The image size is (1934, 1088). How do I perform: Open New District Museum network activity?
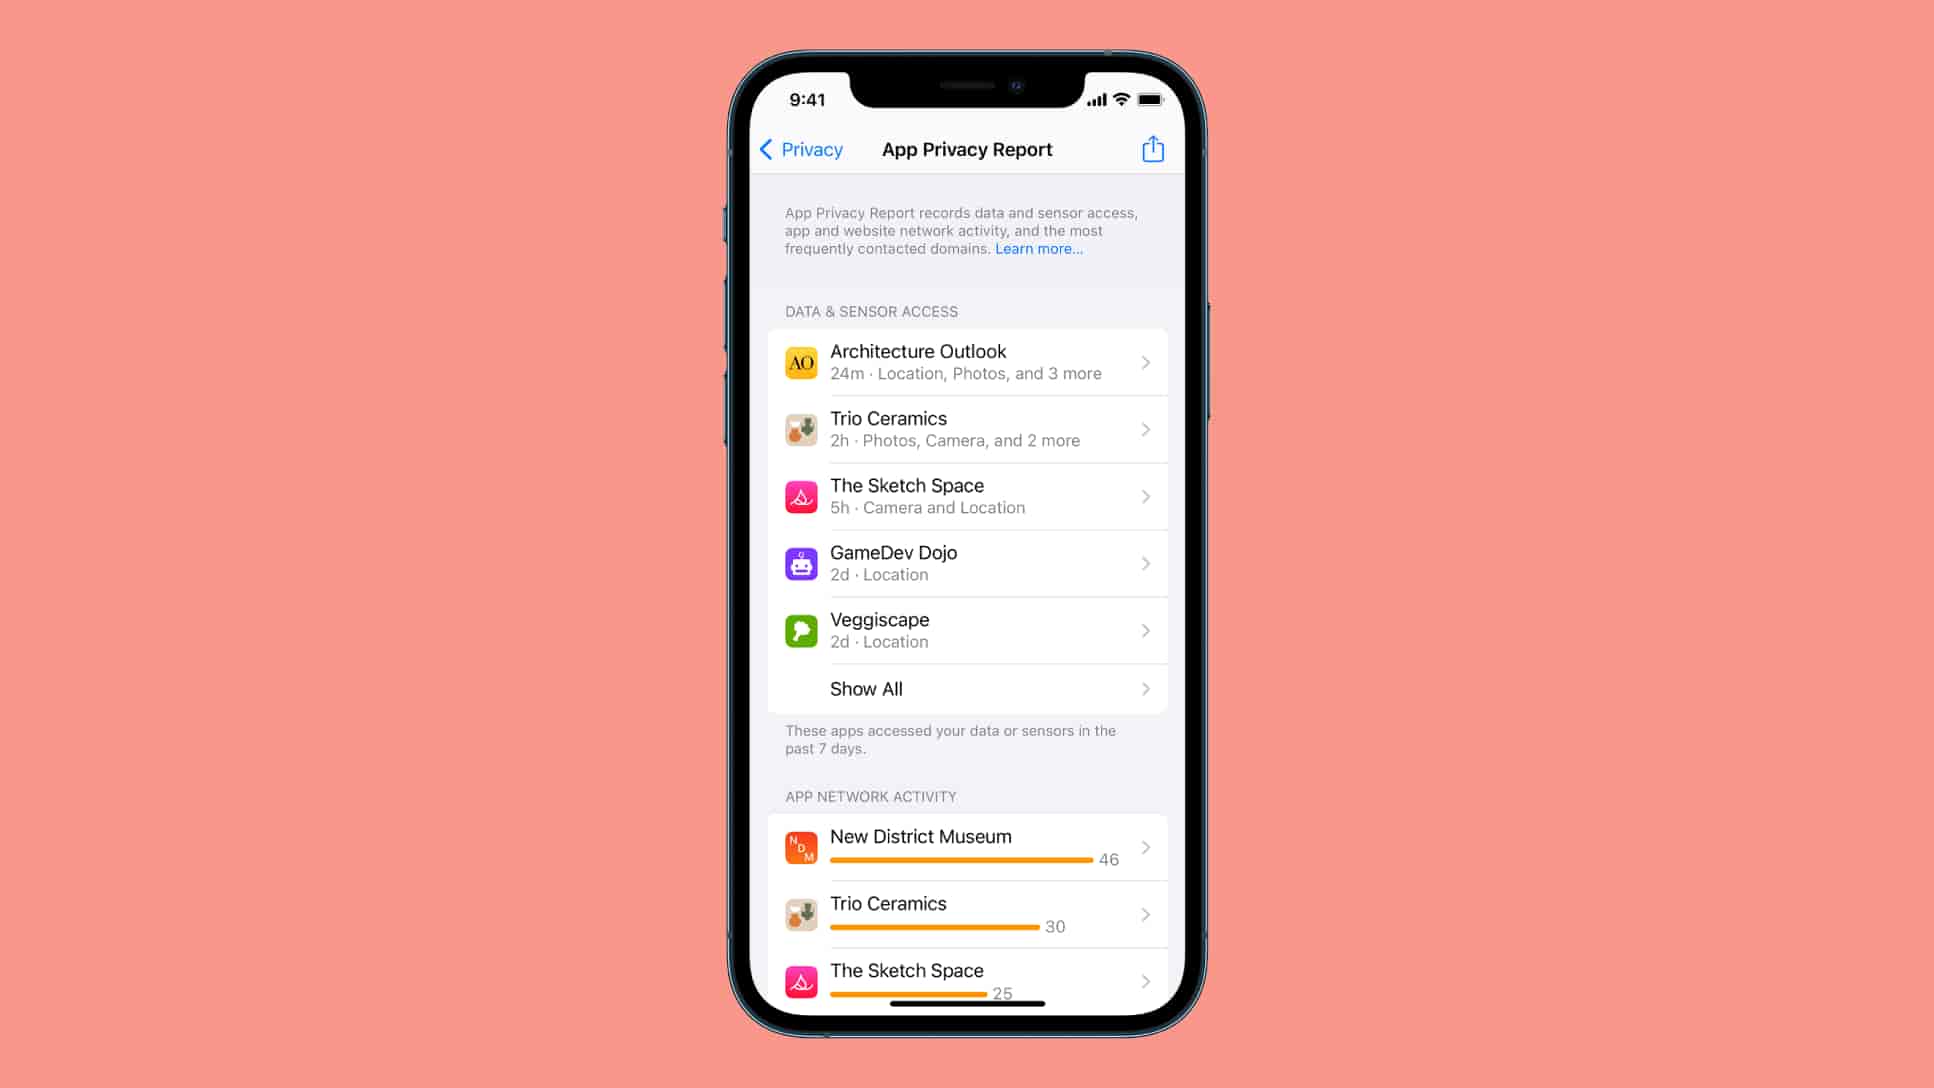coord(967,846)
